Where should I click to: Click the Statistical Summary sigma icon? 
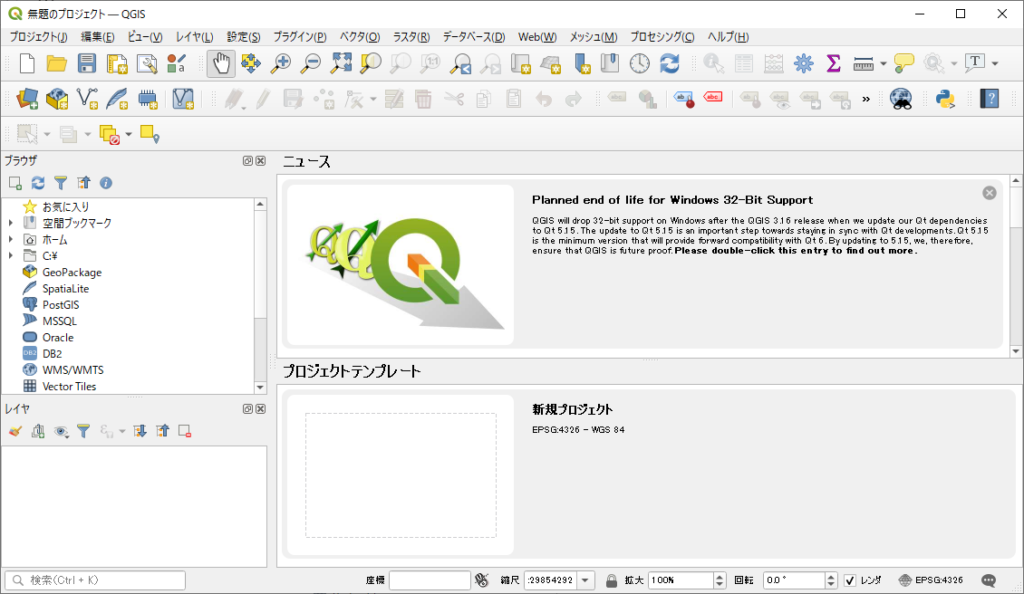833,63
